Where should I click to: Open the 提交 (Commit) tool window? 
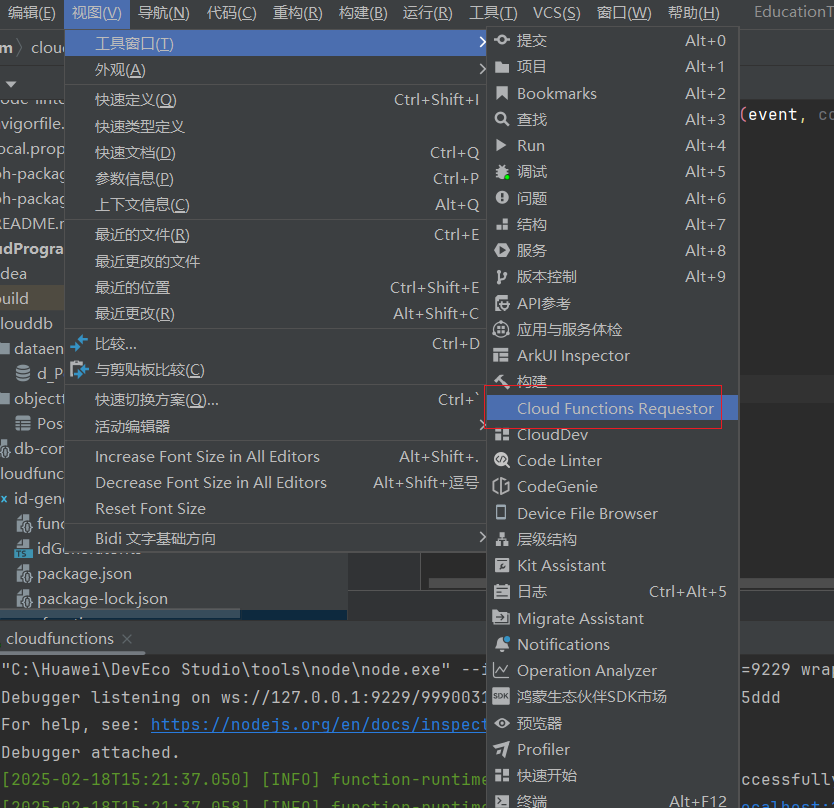612,41
